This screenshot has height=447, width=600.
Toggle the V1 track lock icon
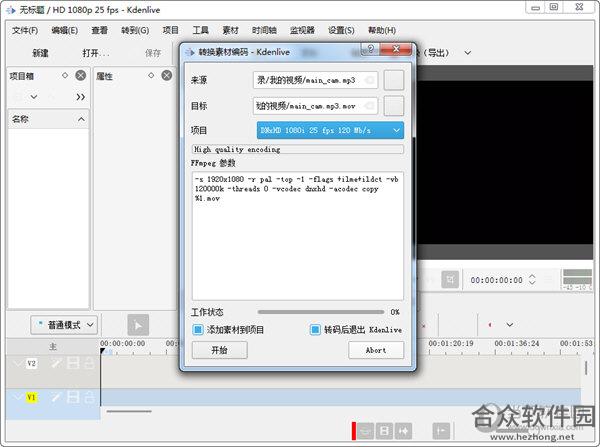click(x=88, y=397)
